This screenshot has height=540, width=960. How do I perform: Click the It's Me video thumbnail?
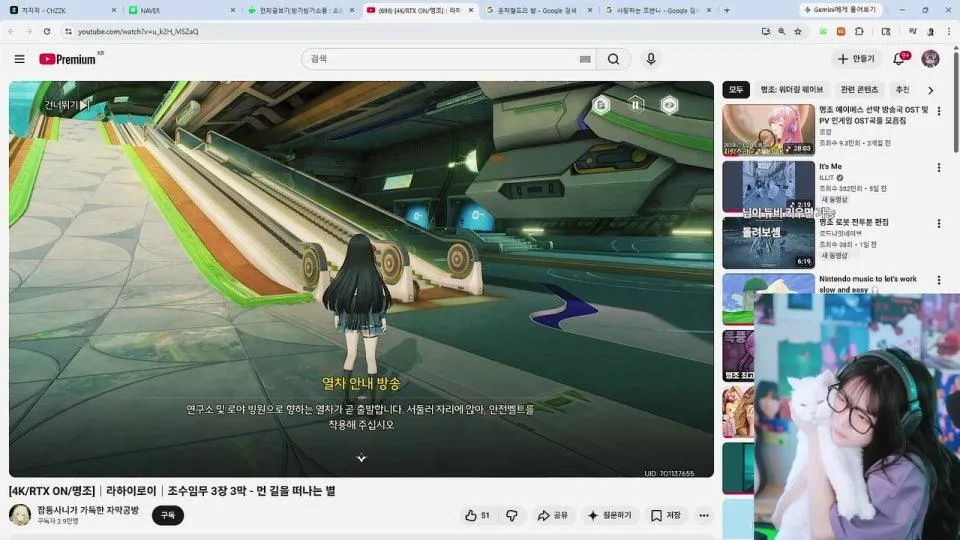click(768, 186)
